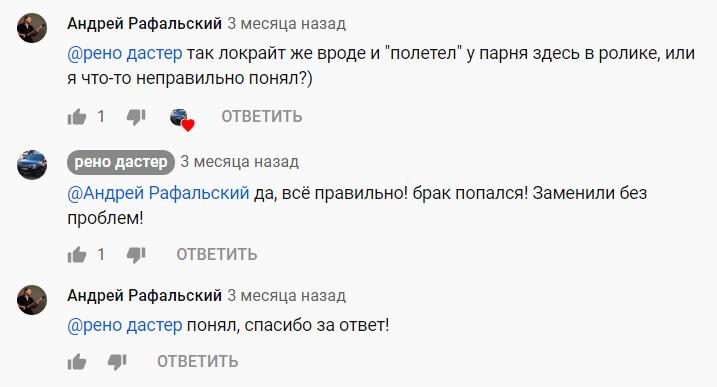Viewport: 717px width, 387px height.
Task: Dislike рено дастер's reply comment
Action: tap(136, 255)
